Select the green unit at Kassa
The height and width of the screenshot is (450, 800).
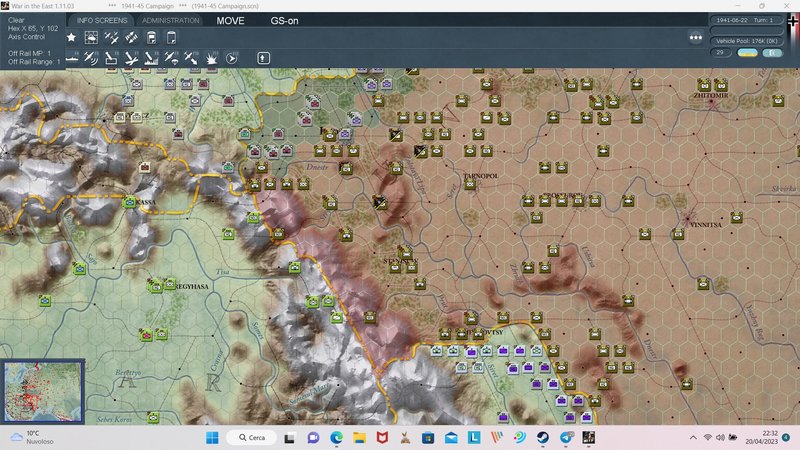[x=130, y=203]
